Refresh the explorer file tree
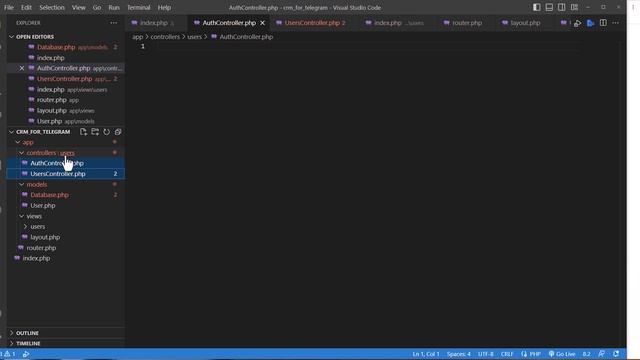 click(107, 132)
